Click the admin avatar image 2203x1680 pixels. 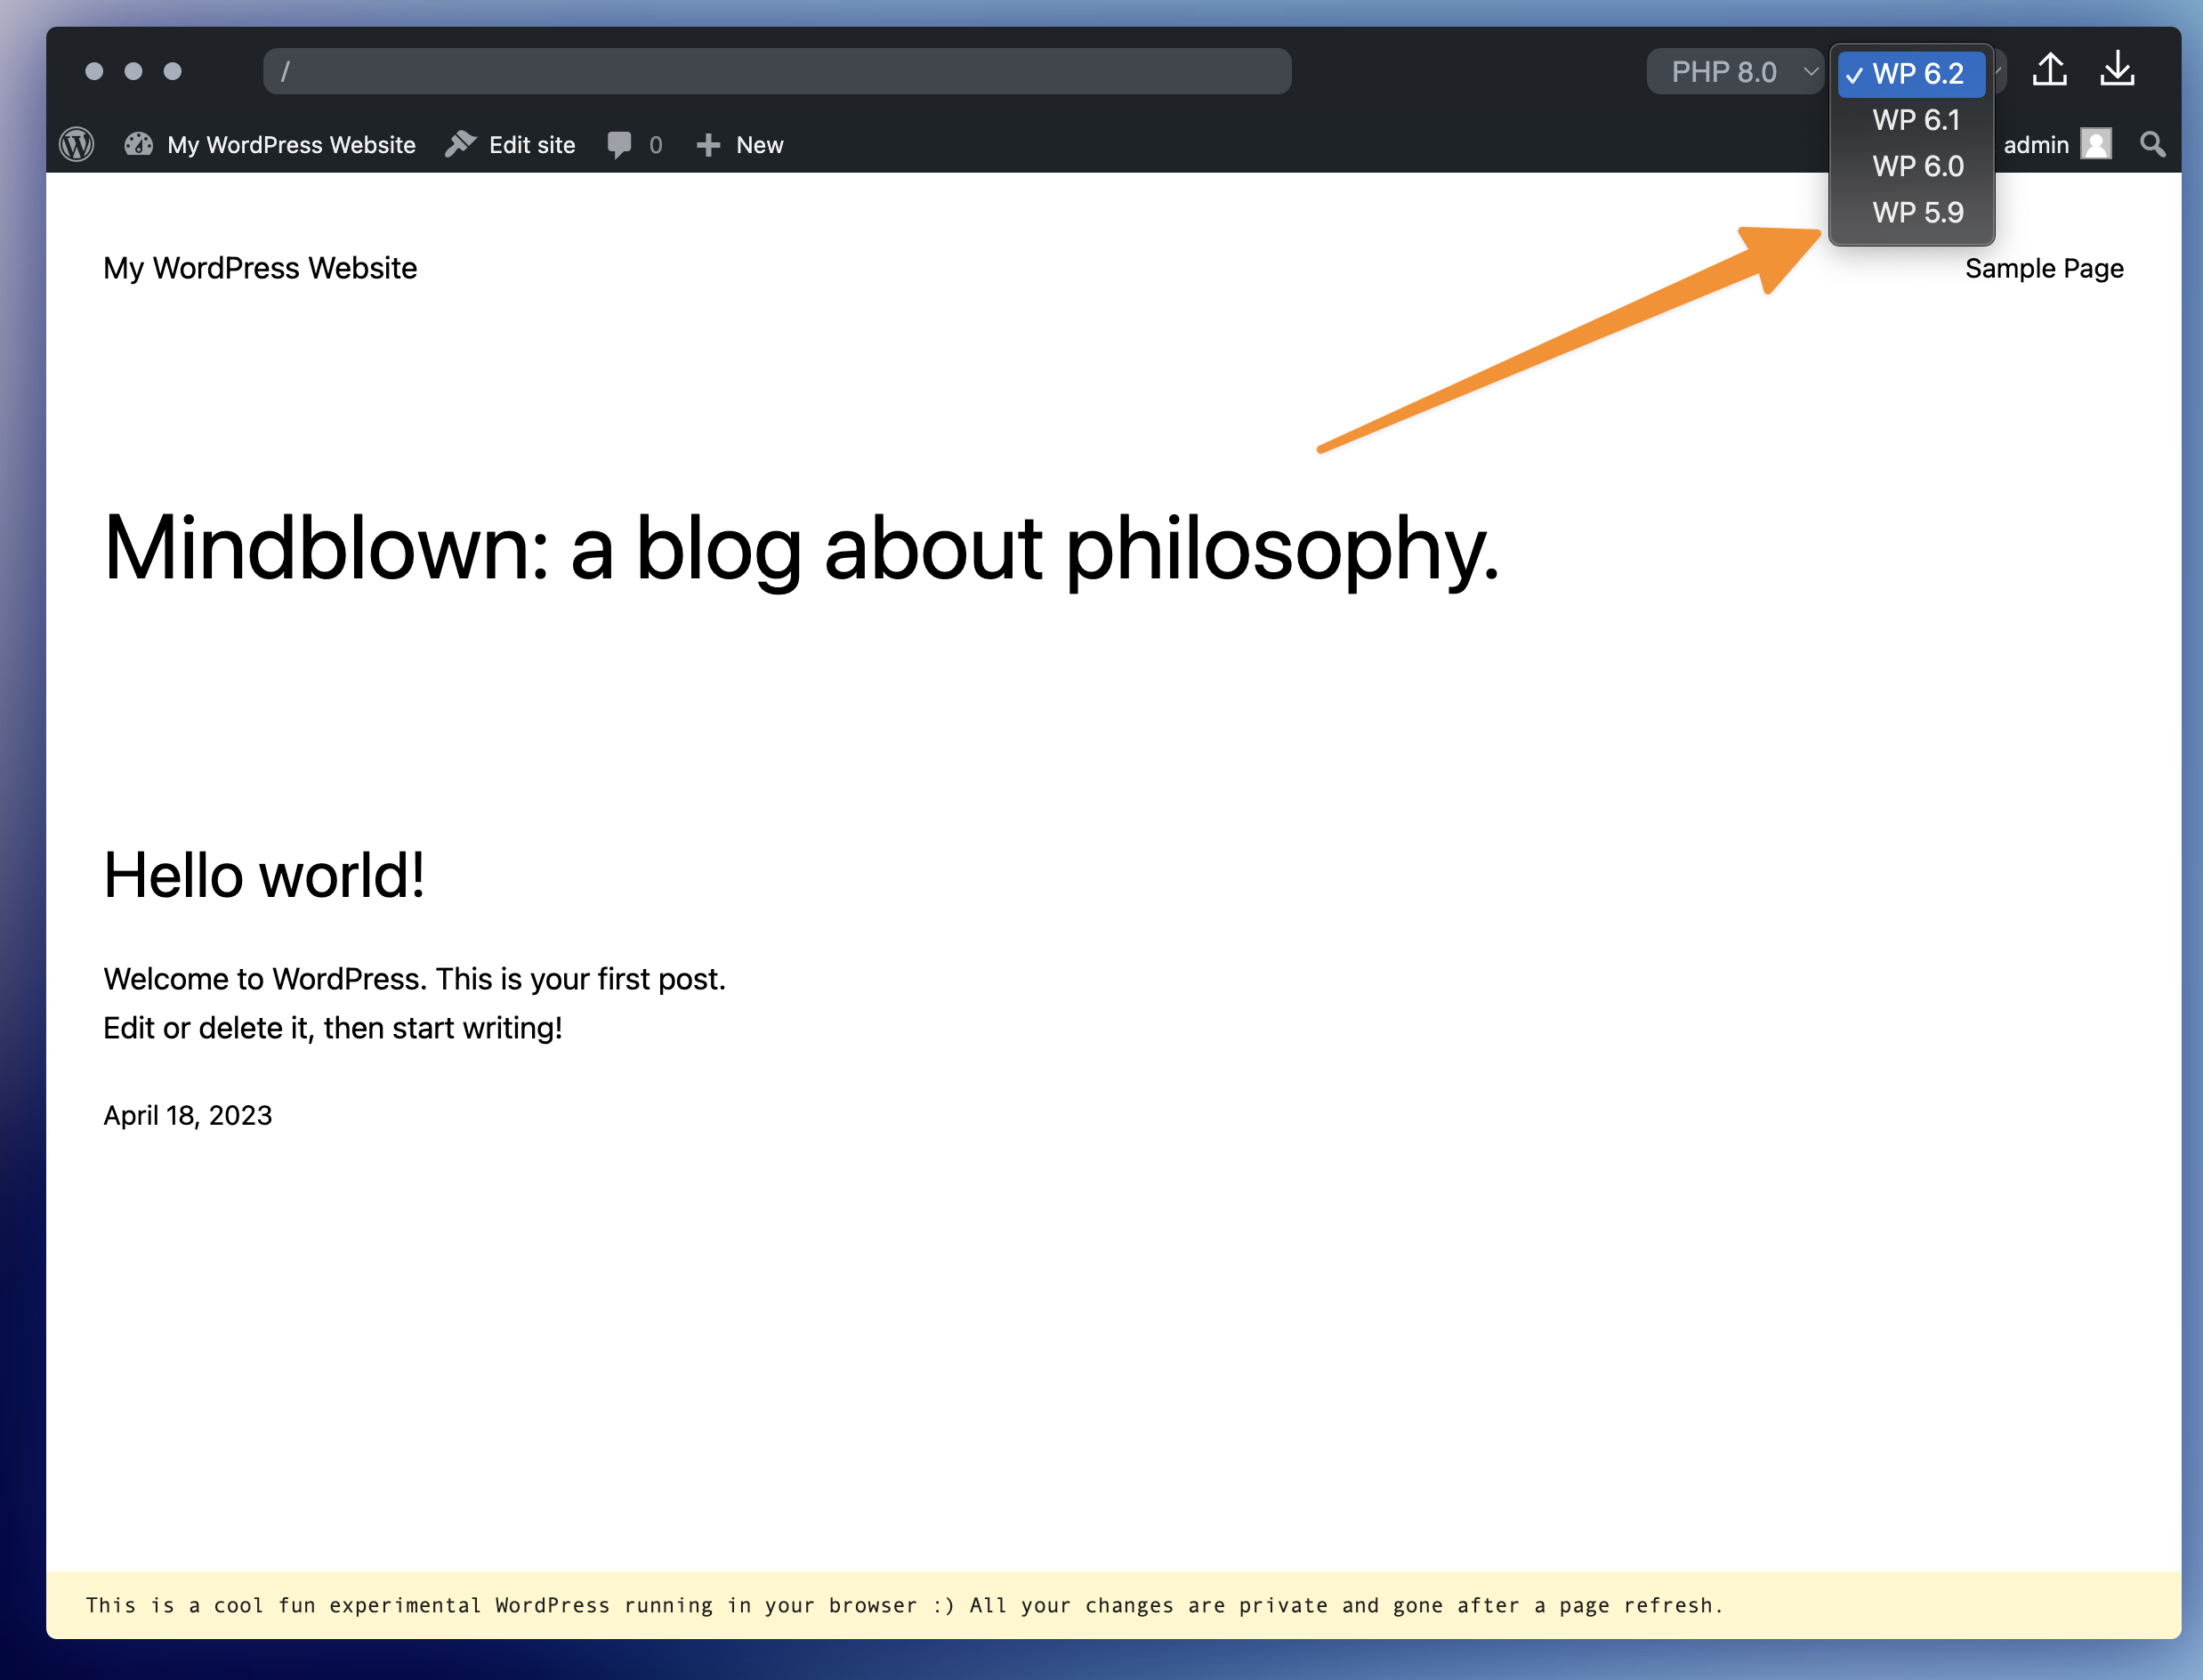coord(2096,144)
